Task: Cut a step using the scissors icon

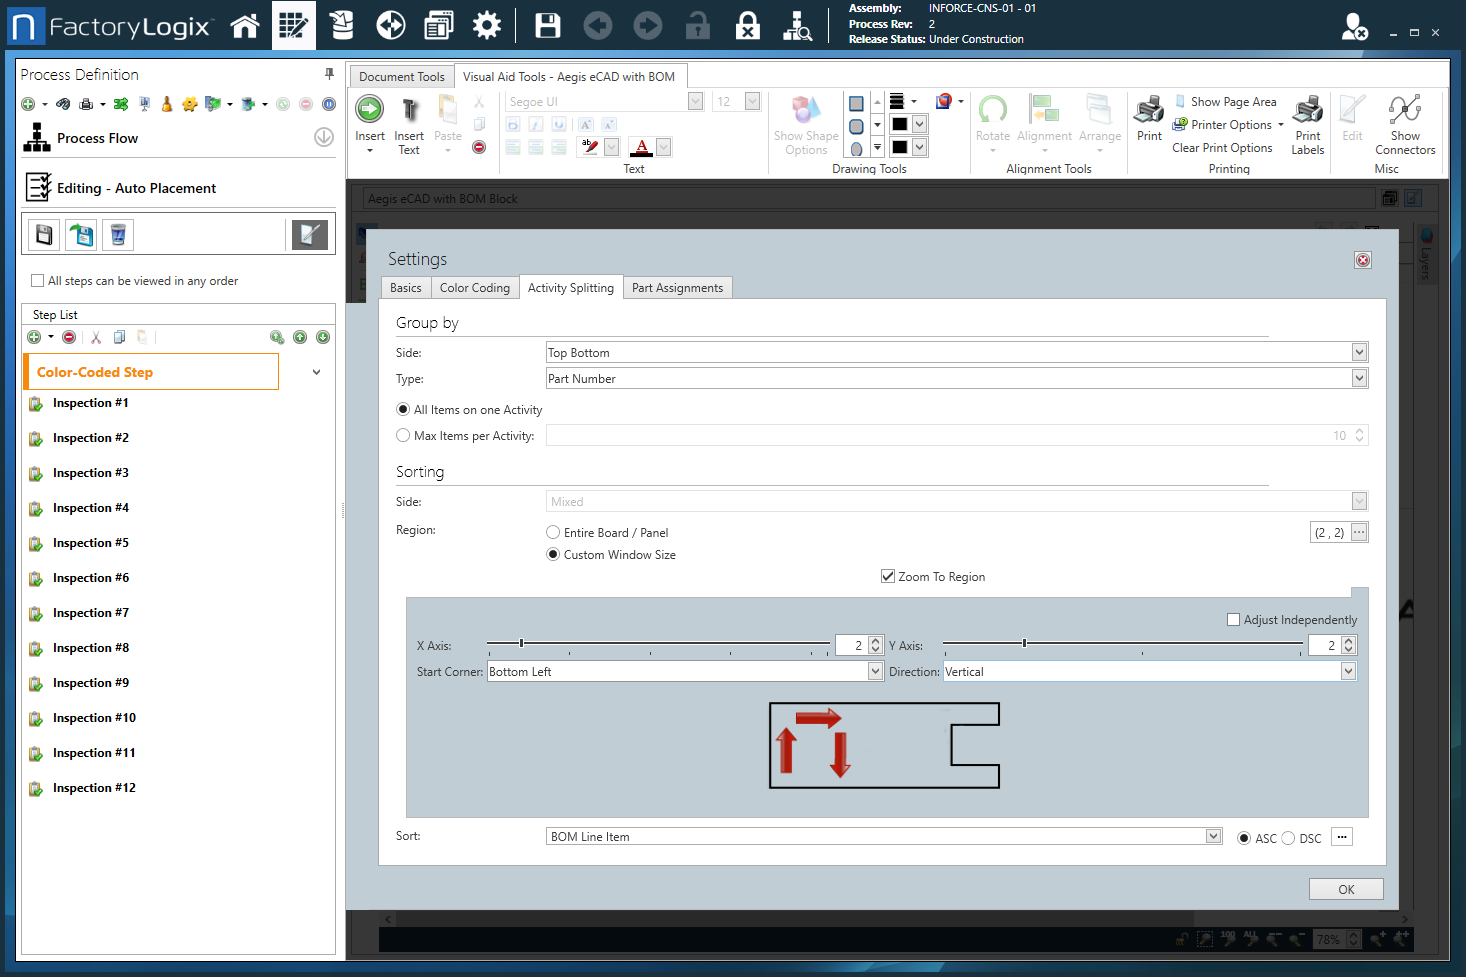Action: 95,337
